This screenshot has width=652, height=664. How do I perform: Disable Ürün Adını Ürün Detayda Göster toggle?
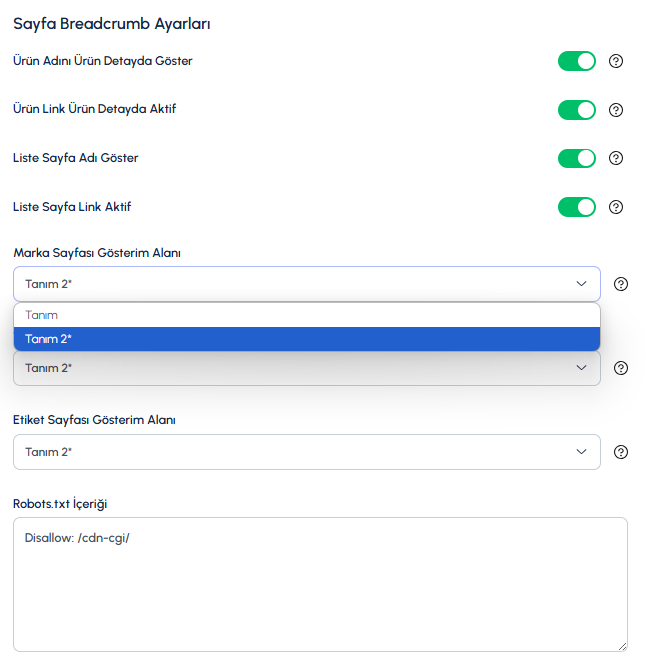coord(577,61)
